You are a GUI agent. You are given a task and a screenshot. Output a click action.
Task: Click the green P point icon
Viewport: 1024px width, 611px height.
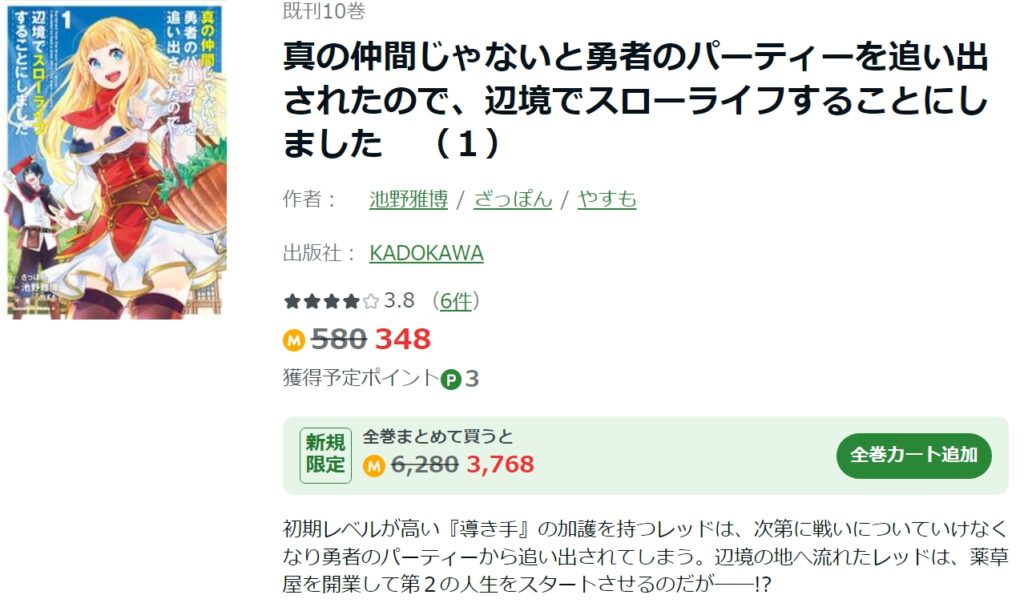pyautogui.click(x=451, y=379)
